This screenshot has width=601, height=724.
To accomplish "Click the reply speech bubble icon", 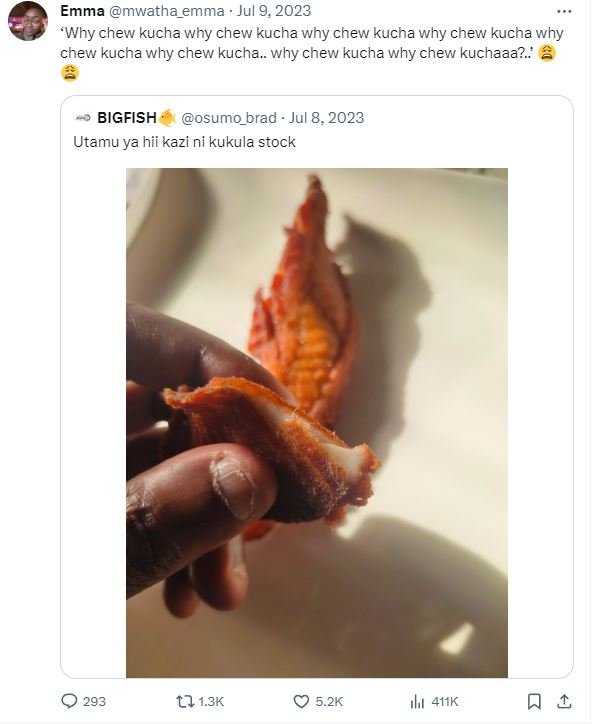I will click(x=69, y=701).
